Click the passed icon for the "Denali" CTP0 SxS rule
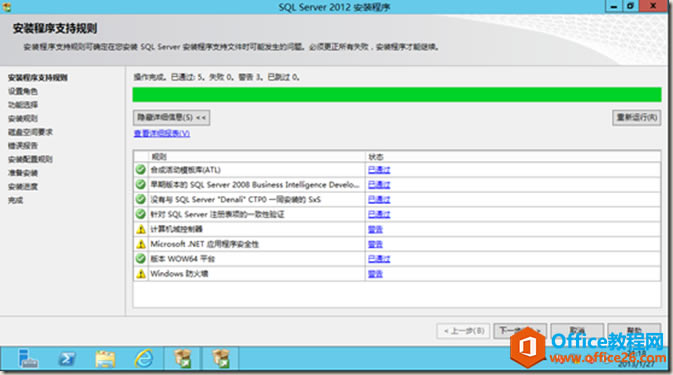The width and height of the screenshot is (673, 375). 141,199
